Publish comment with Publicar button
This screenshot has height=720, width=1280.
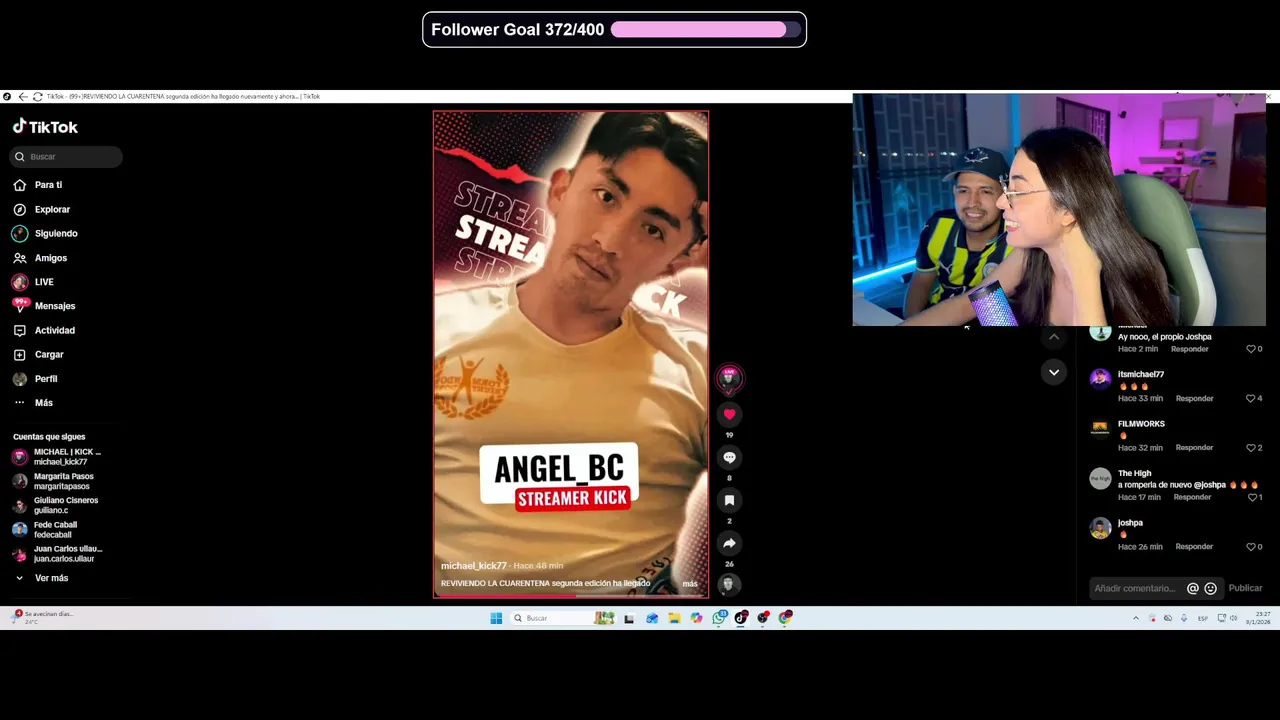tap(1245, 589)
